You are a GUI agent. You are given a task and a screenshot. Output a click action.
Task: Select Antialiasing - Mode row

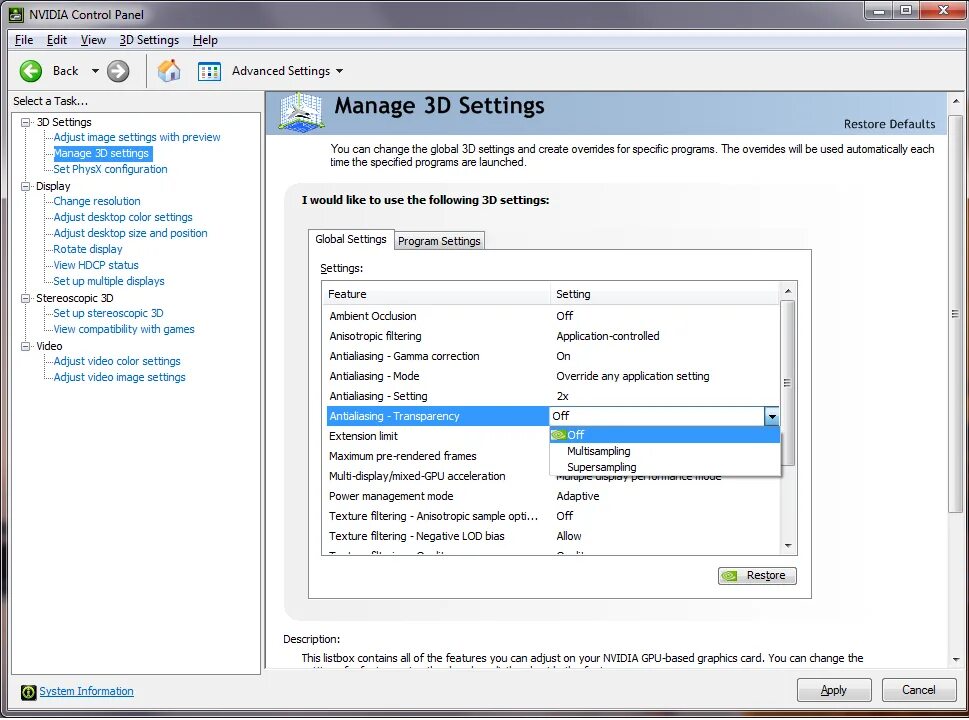click(552, 376)
